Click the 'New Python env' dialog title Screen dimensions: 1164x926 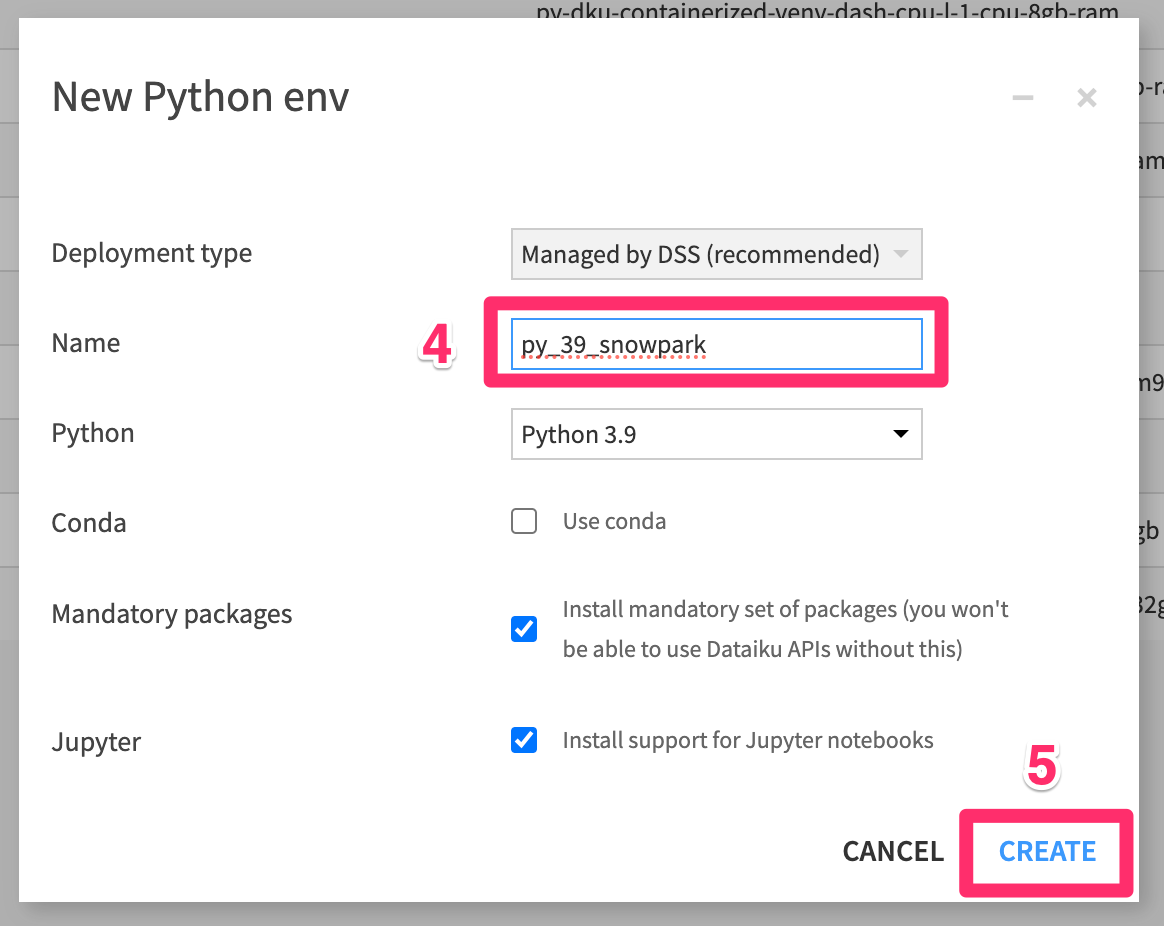(200, 98)
